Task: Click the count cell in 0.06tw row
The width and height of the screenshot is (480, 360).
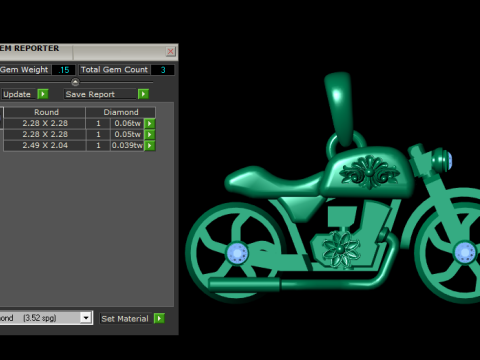Action: (98, 123)
